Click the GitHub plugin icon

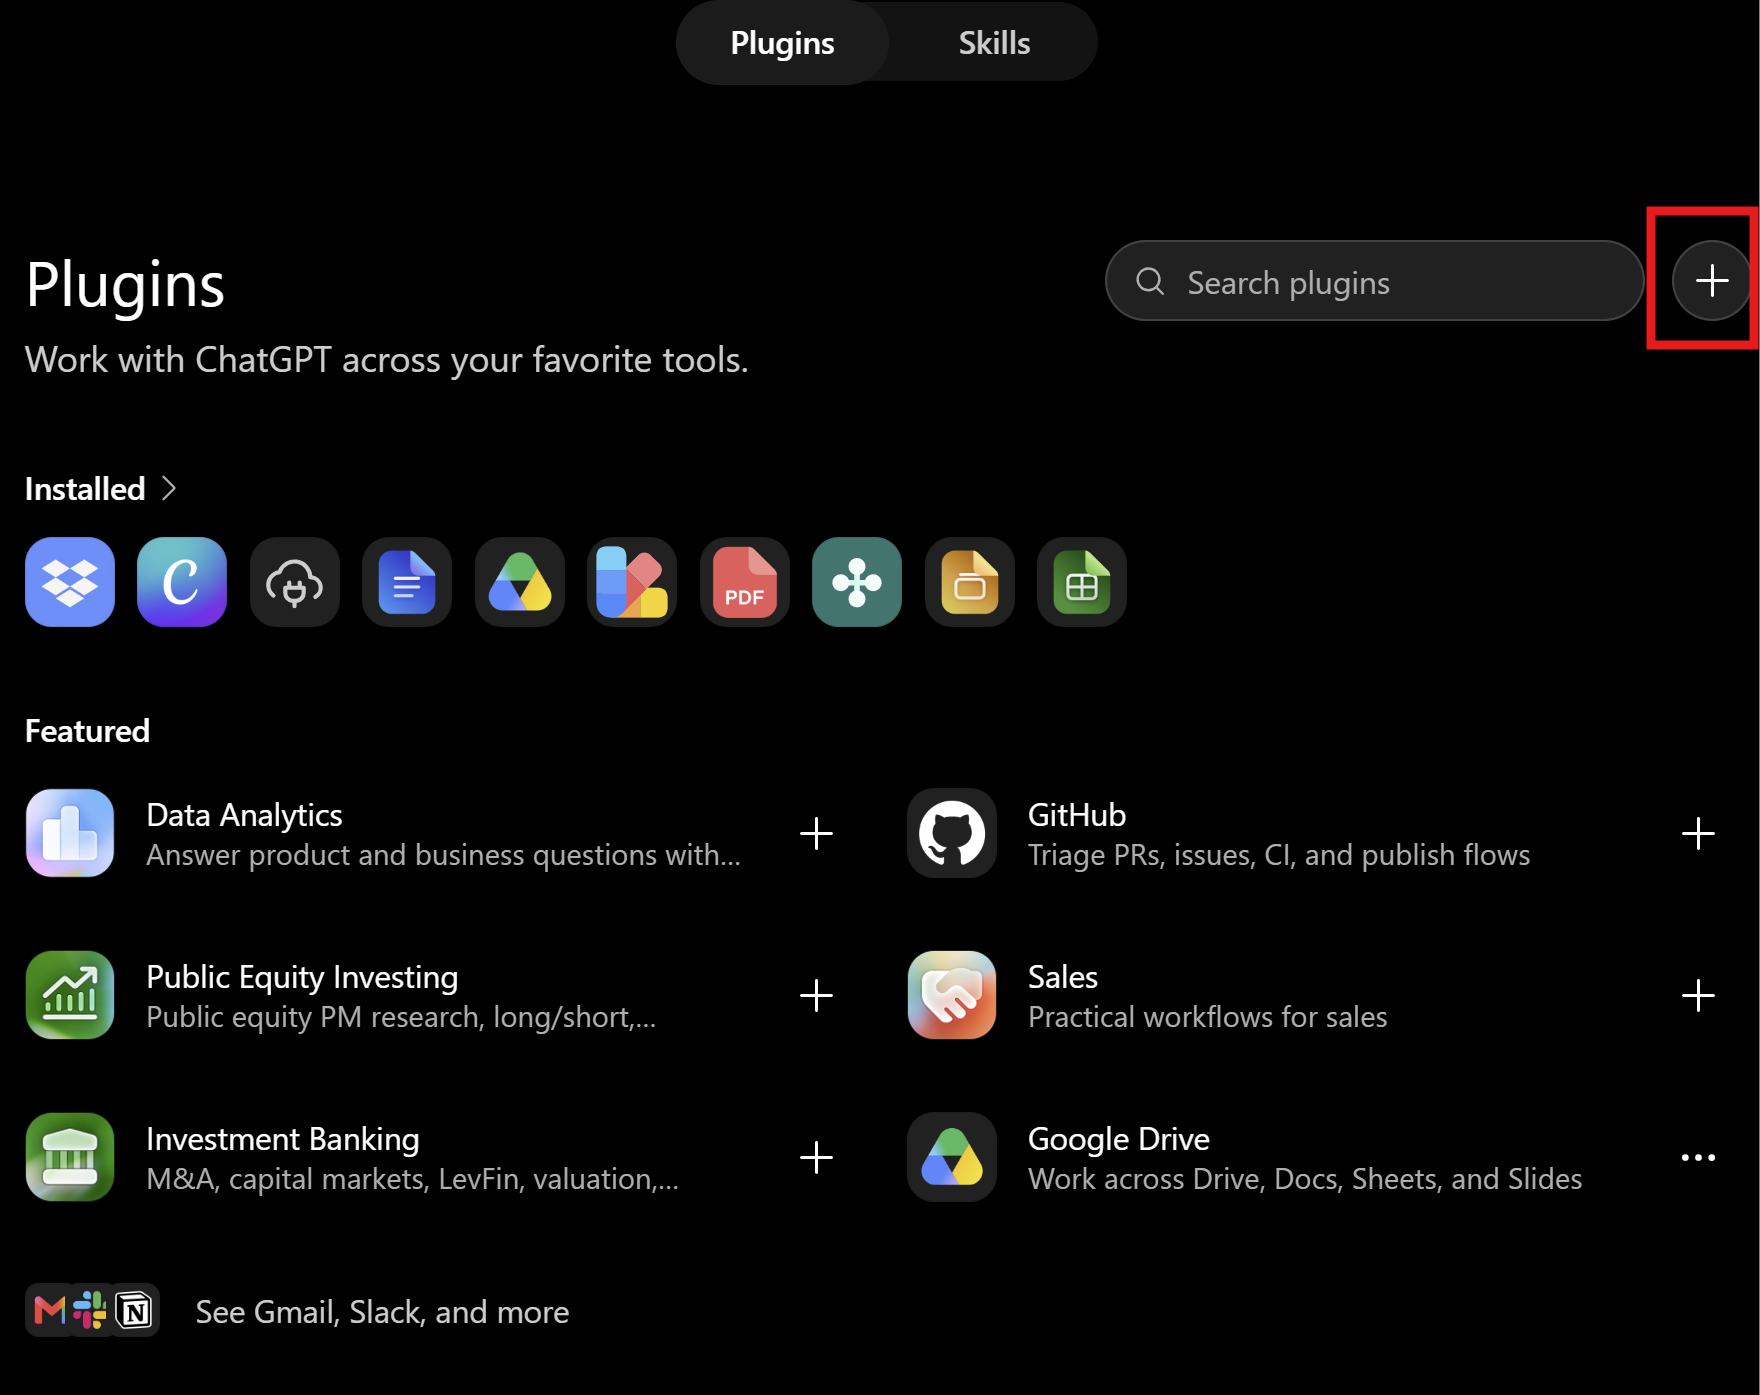click(952, 833)
